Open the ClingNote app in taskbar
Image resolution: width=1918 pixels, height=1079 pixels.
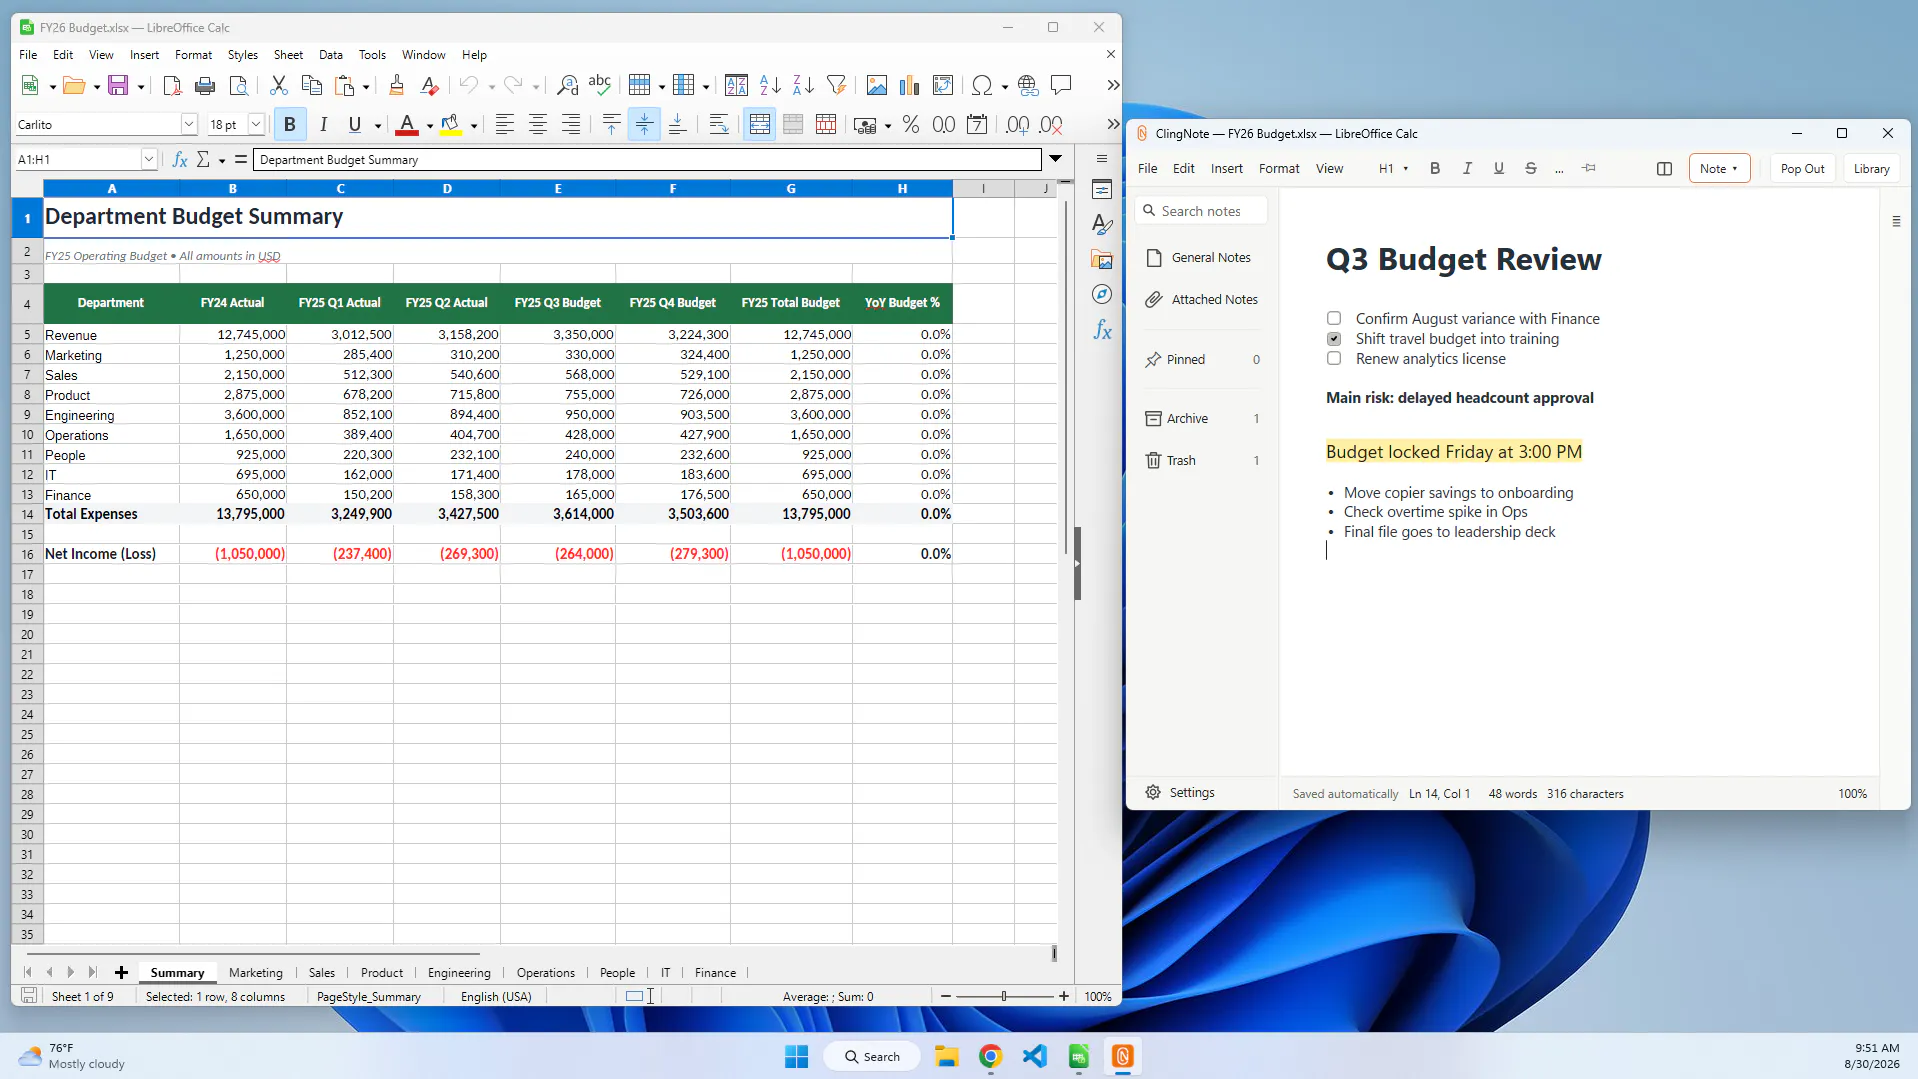(1122, 1056)
